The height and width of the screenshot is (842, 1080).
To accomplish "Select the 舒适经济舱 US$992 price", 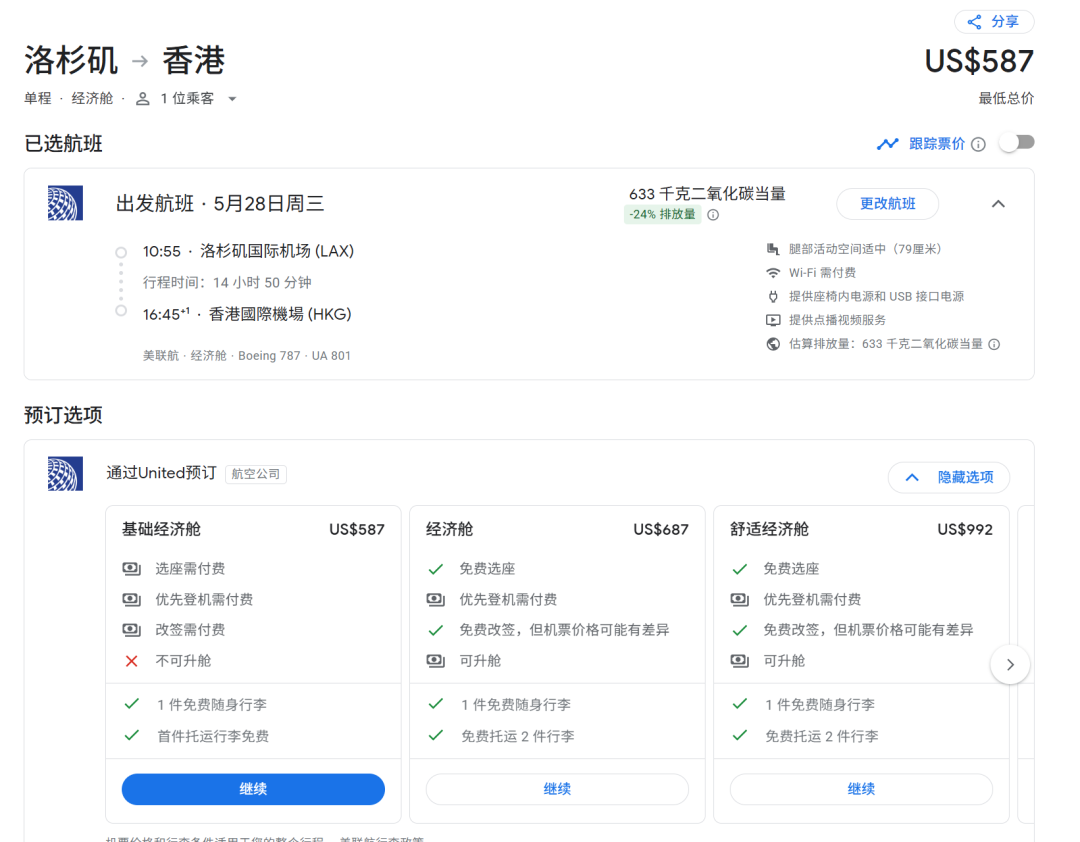I will tap(964, 529).
